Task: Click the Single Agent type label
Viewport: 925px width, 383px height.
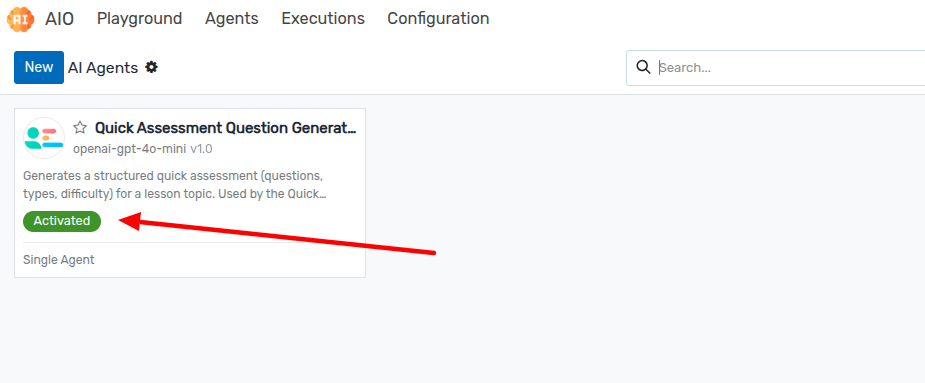Action: 58,260
